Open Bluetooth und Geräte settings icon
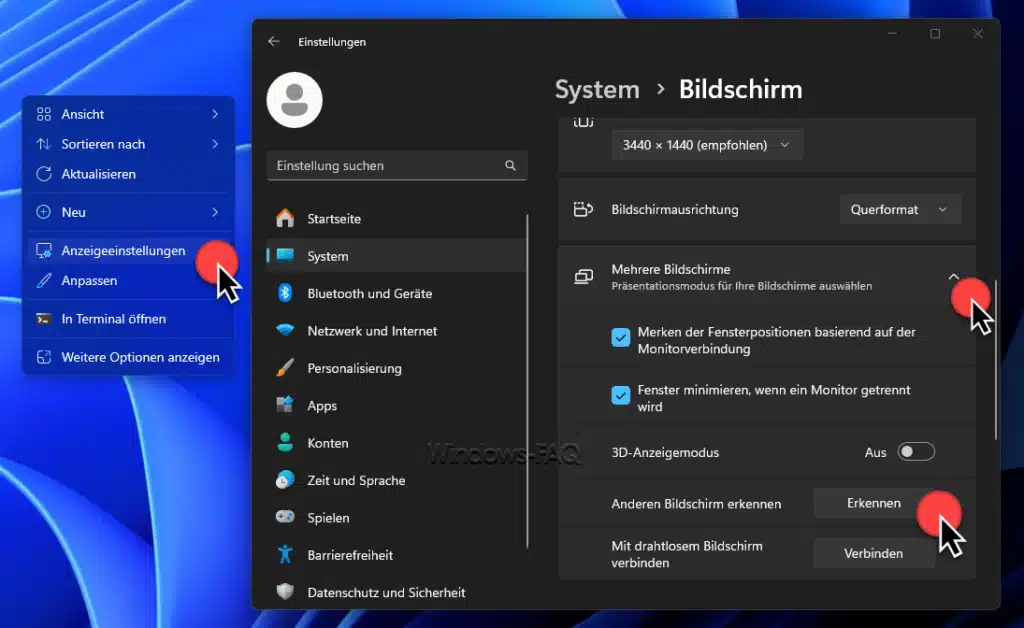The width and height of the screenshot is (1024, 628). pos(283,293)
